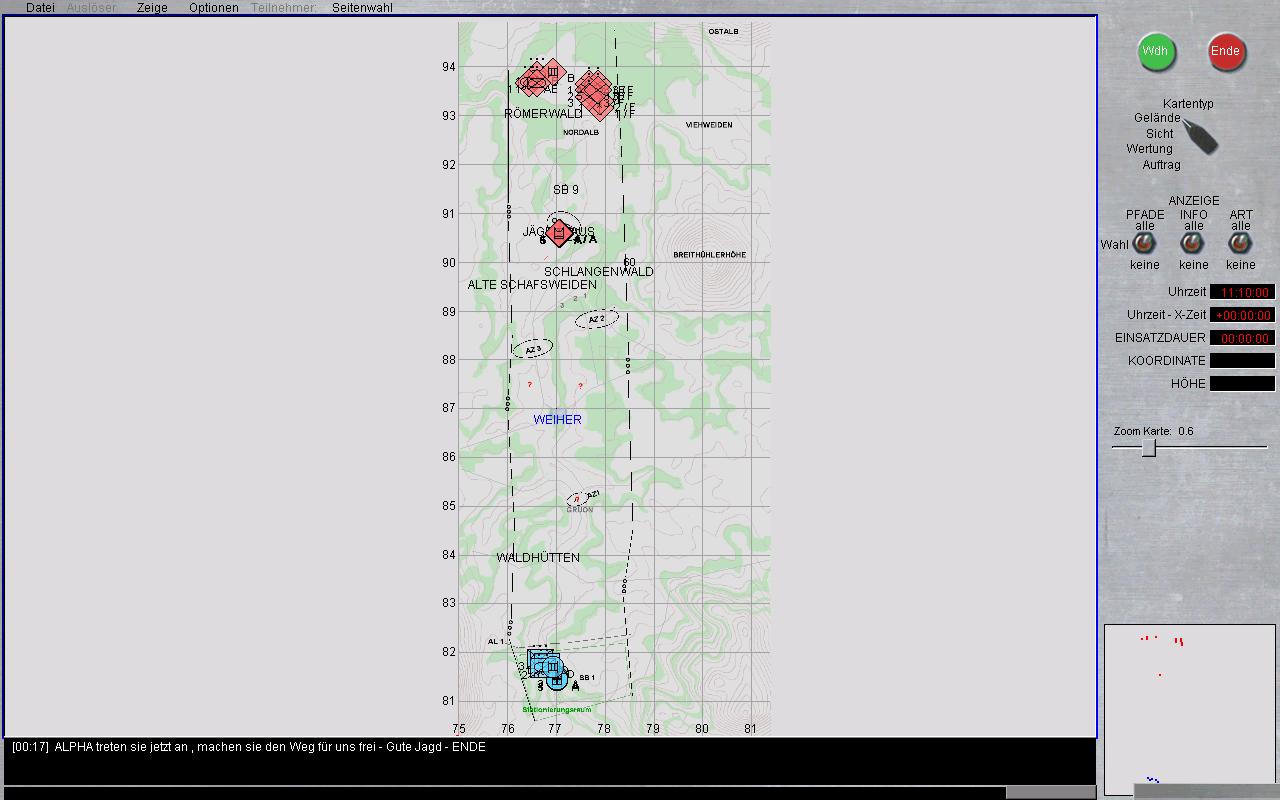Flip the PFADE display toggle switch
Screen dimensions: 1280x800
[1144, 244]
